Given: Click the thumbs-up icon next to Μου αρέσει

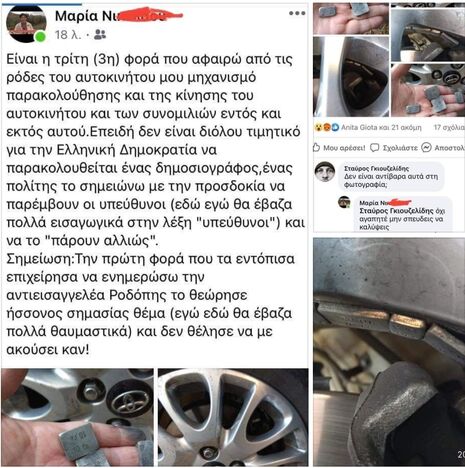Looking at the screenshot, I should [x=316, y=148].
